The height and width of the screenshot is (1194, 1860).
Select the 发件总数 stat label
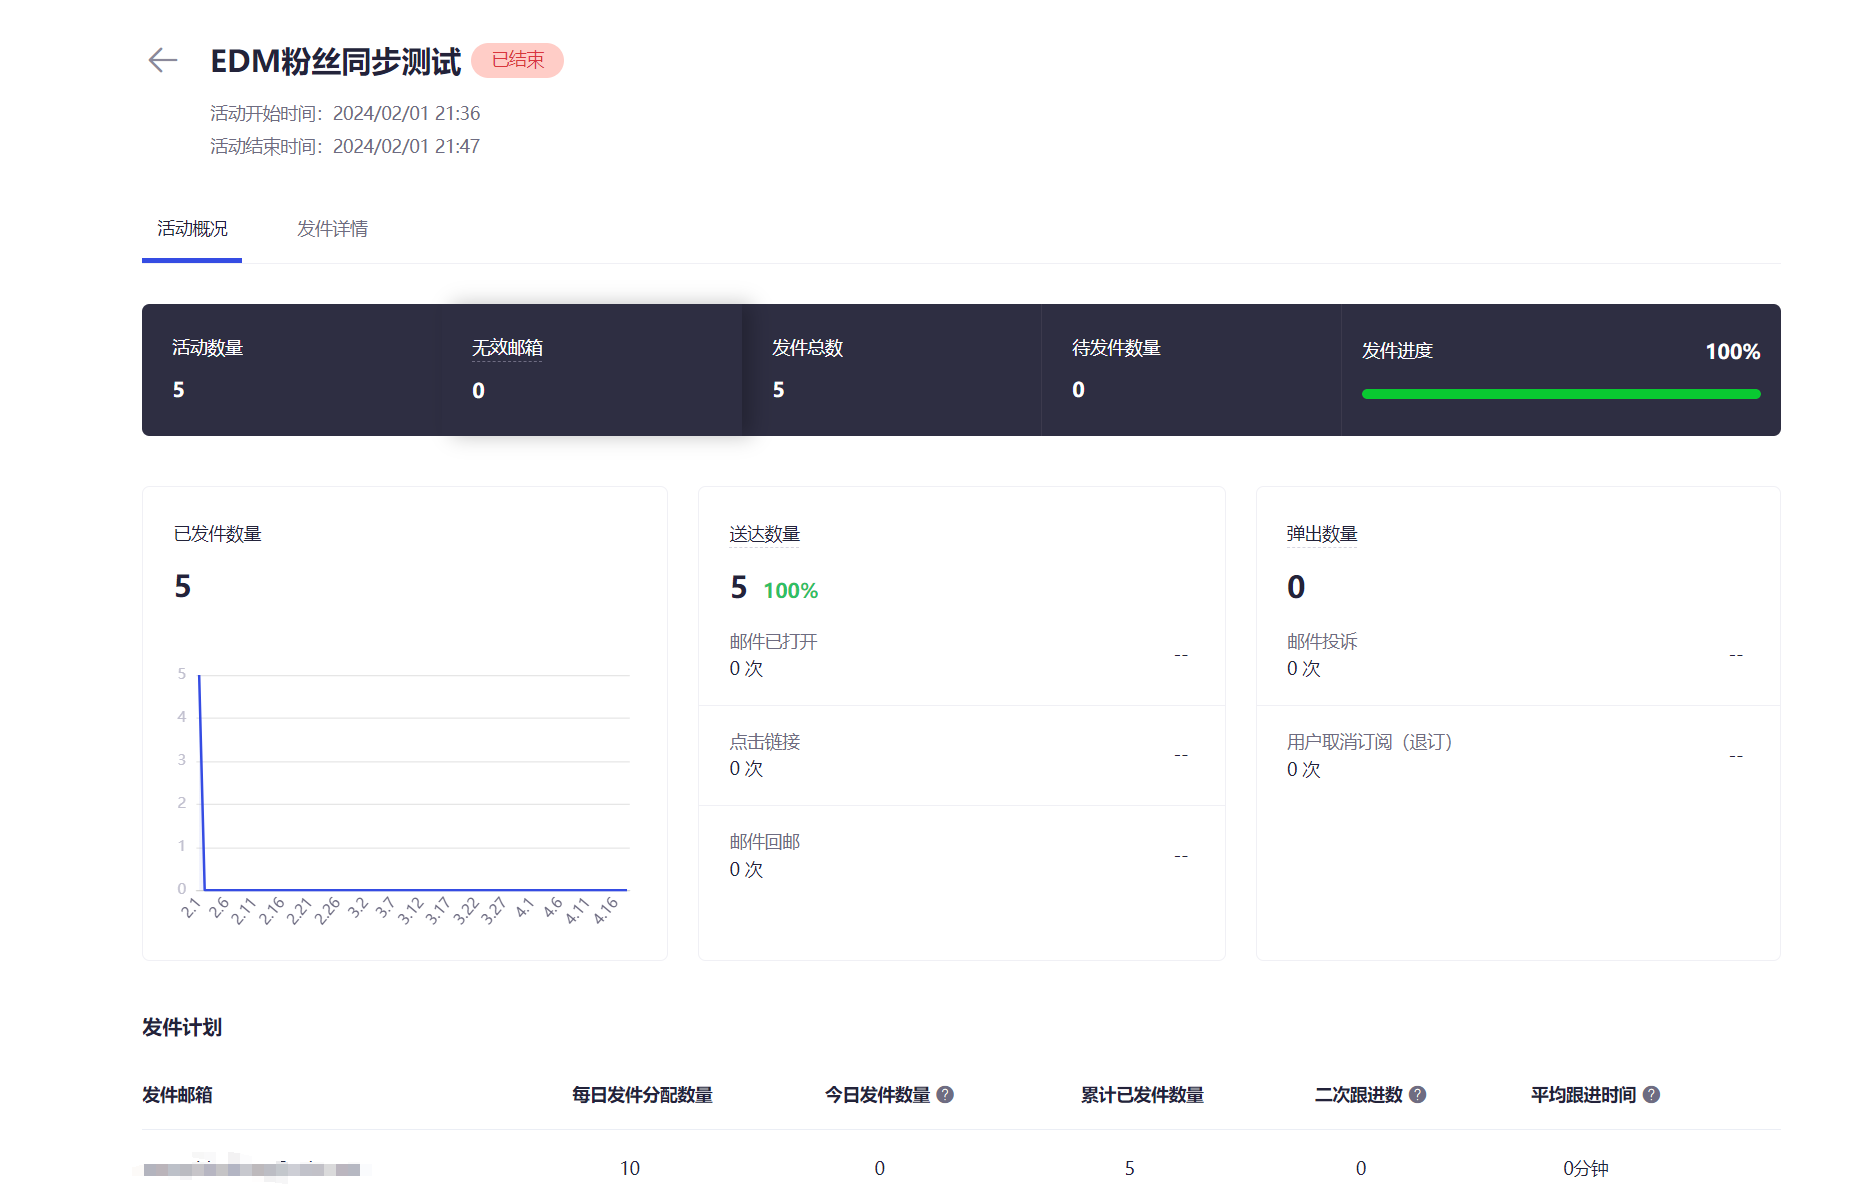(x=807, y=348)
